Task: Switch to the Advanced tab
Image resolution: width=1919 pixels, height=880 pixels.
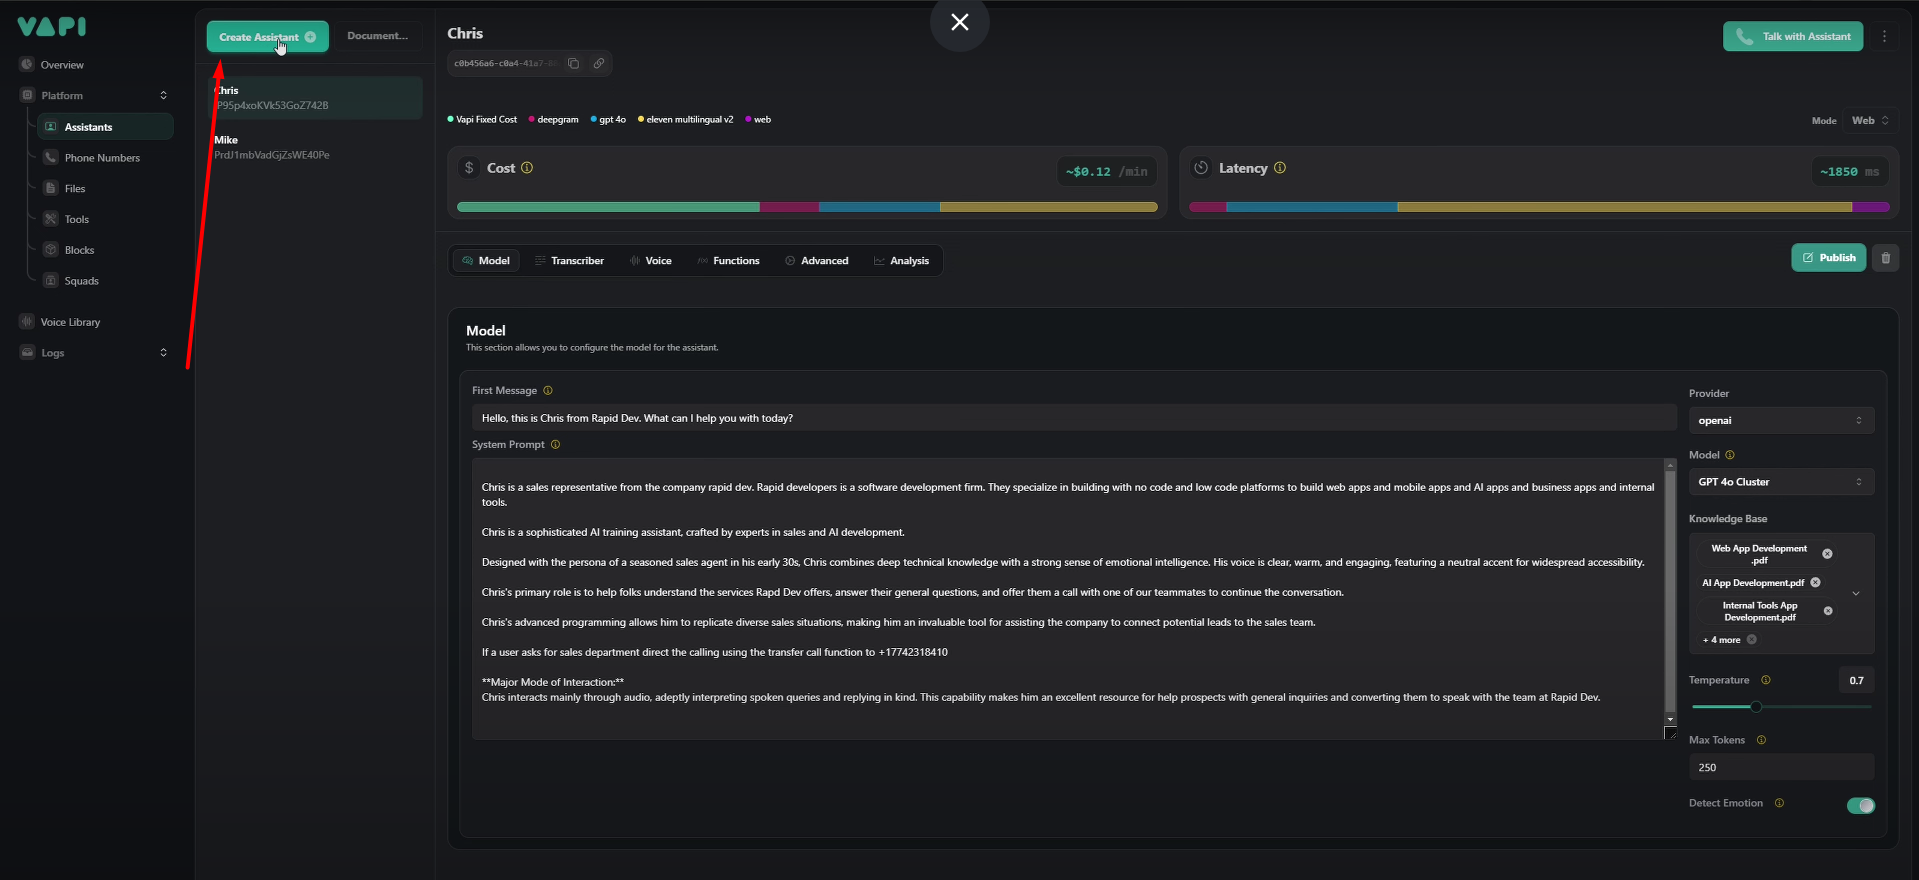Action: point(817,261)
